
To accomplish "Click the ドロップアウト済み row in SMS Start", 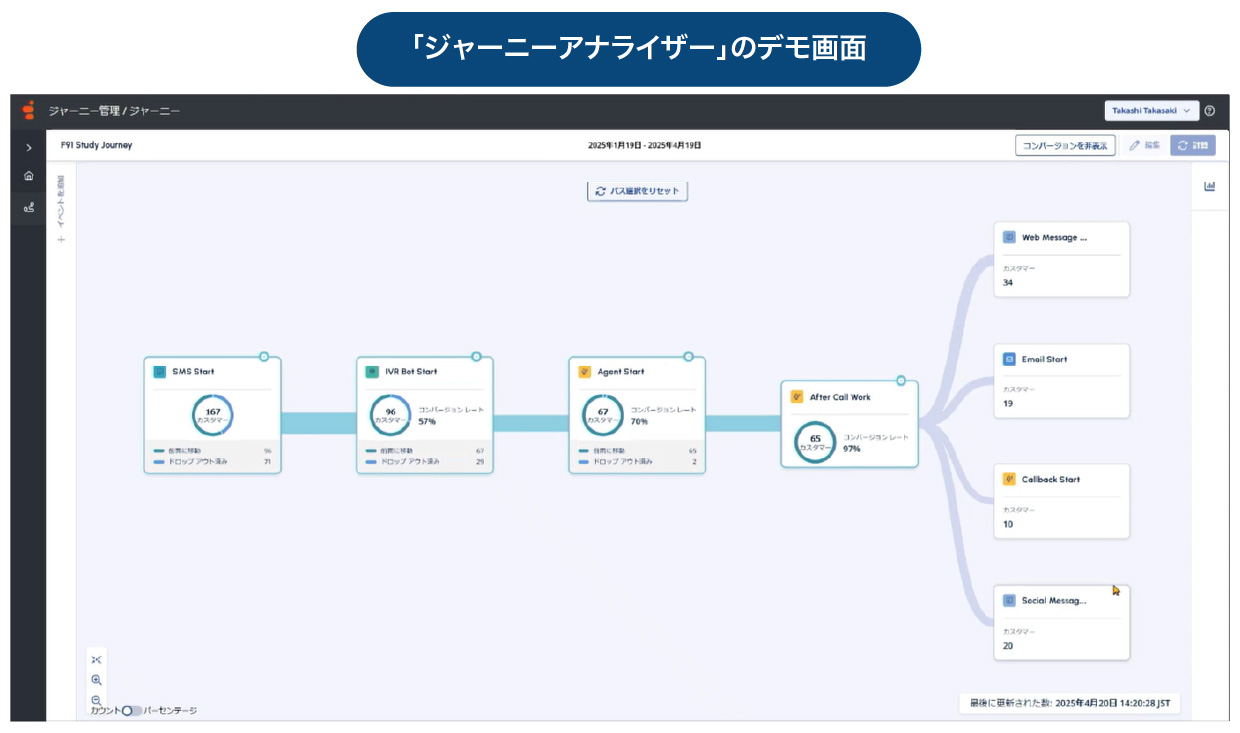I will tap(212, 462).
